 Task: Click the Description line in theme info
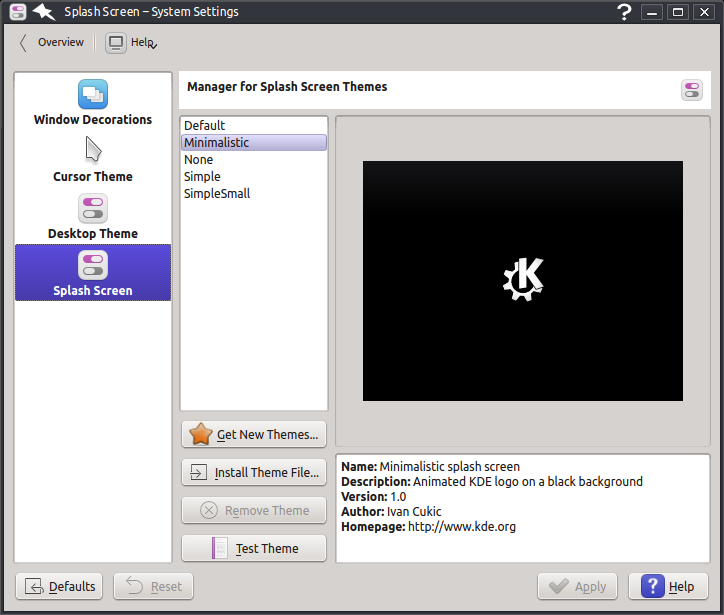492,482
